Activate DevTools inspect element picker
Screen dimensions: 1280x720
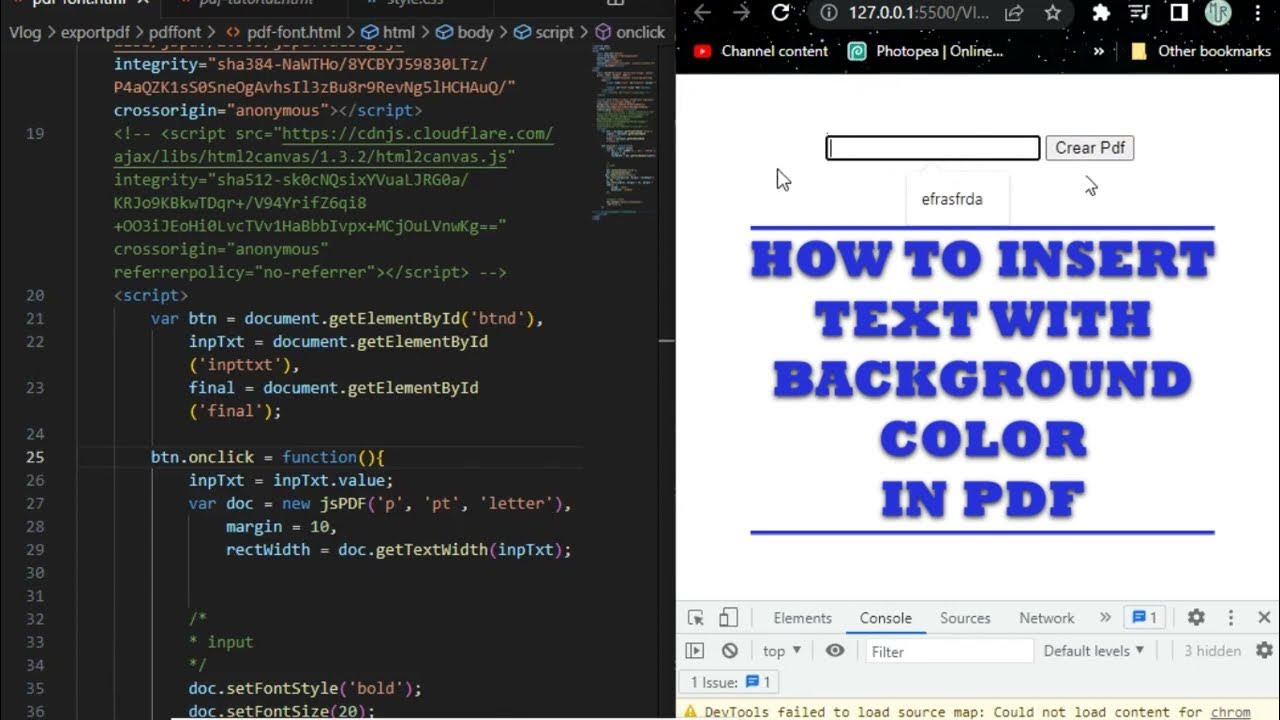(696, 618)
